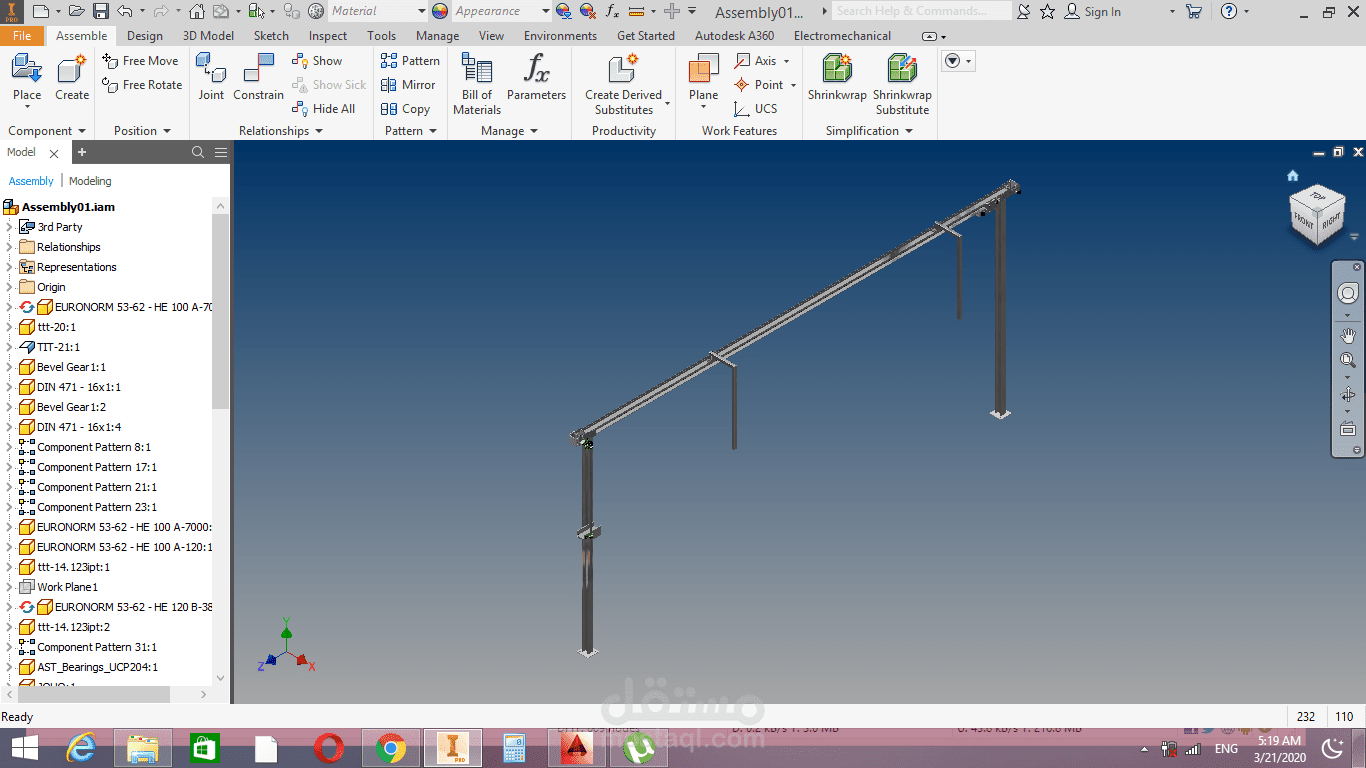The image size is (1366, 768).
Task: Click the Sign In button
Action: [x=1092, y=12]
